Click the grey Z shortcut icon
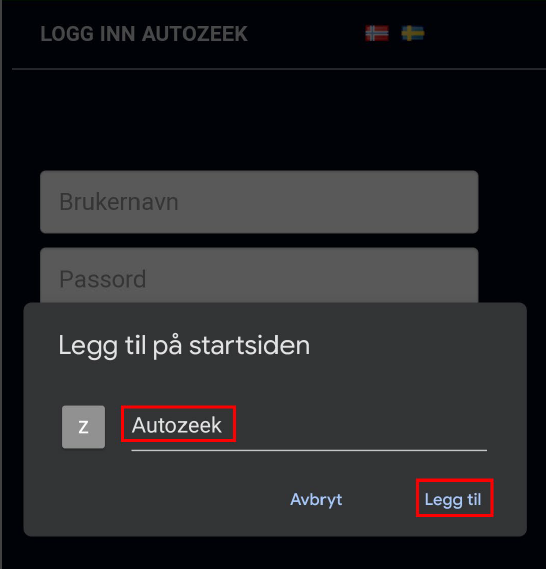The image size is (546, 569). tap(83, 427)
